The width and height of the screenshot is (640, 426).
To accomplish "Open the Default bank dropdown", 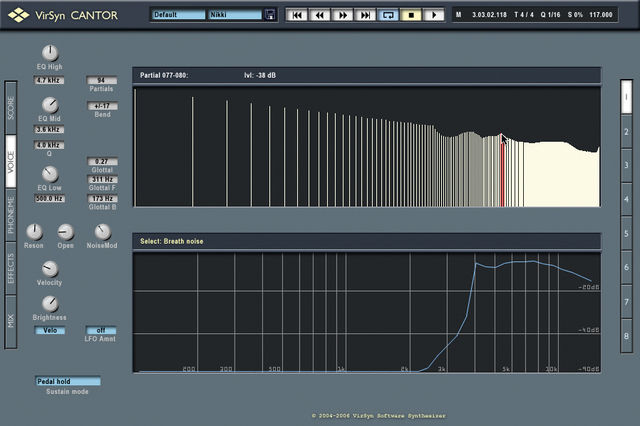I will (178, 15).
